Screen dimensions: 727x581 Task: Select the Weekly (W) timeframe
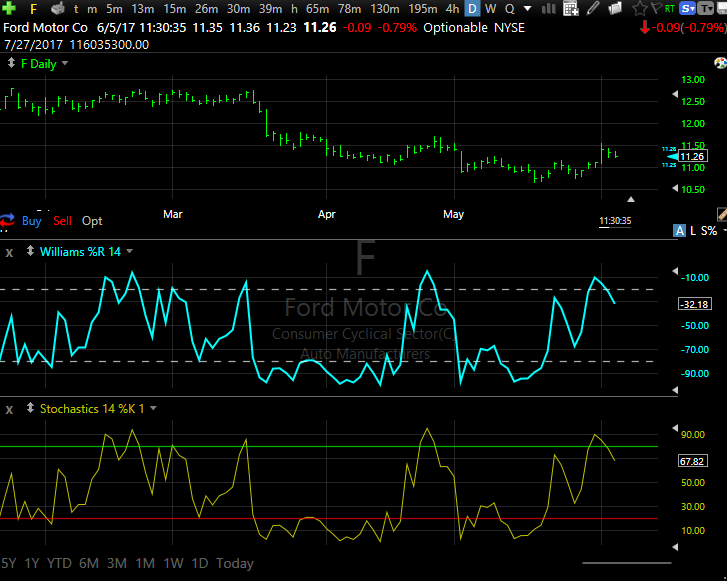[491, 9]
